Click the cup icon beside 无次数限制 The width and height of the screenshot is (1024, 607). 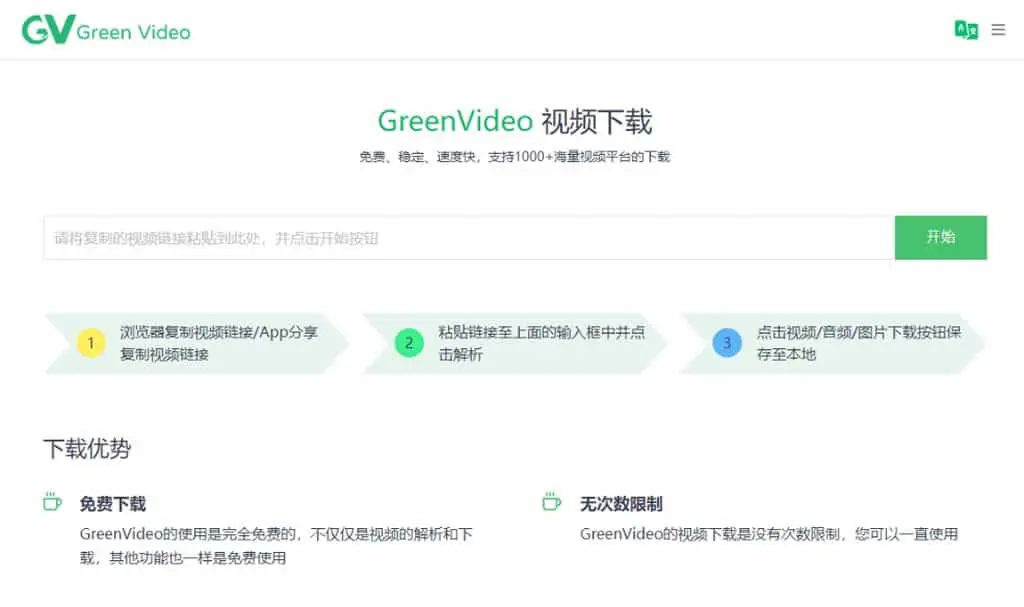click(x=552, y=501)
